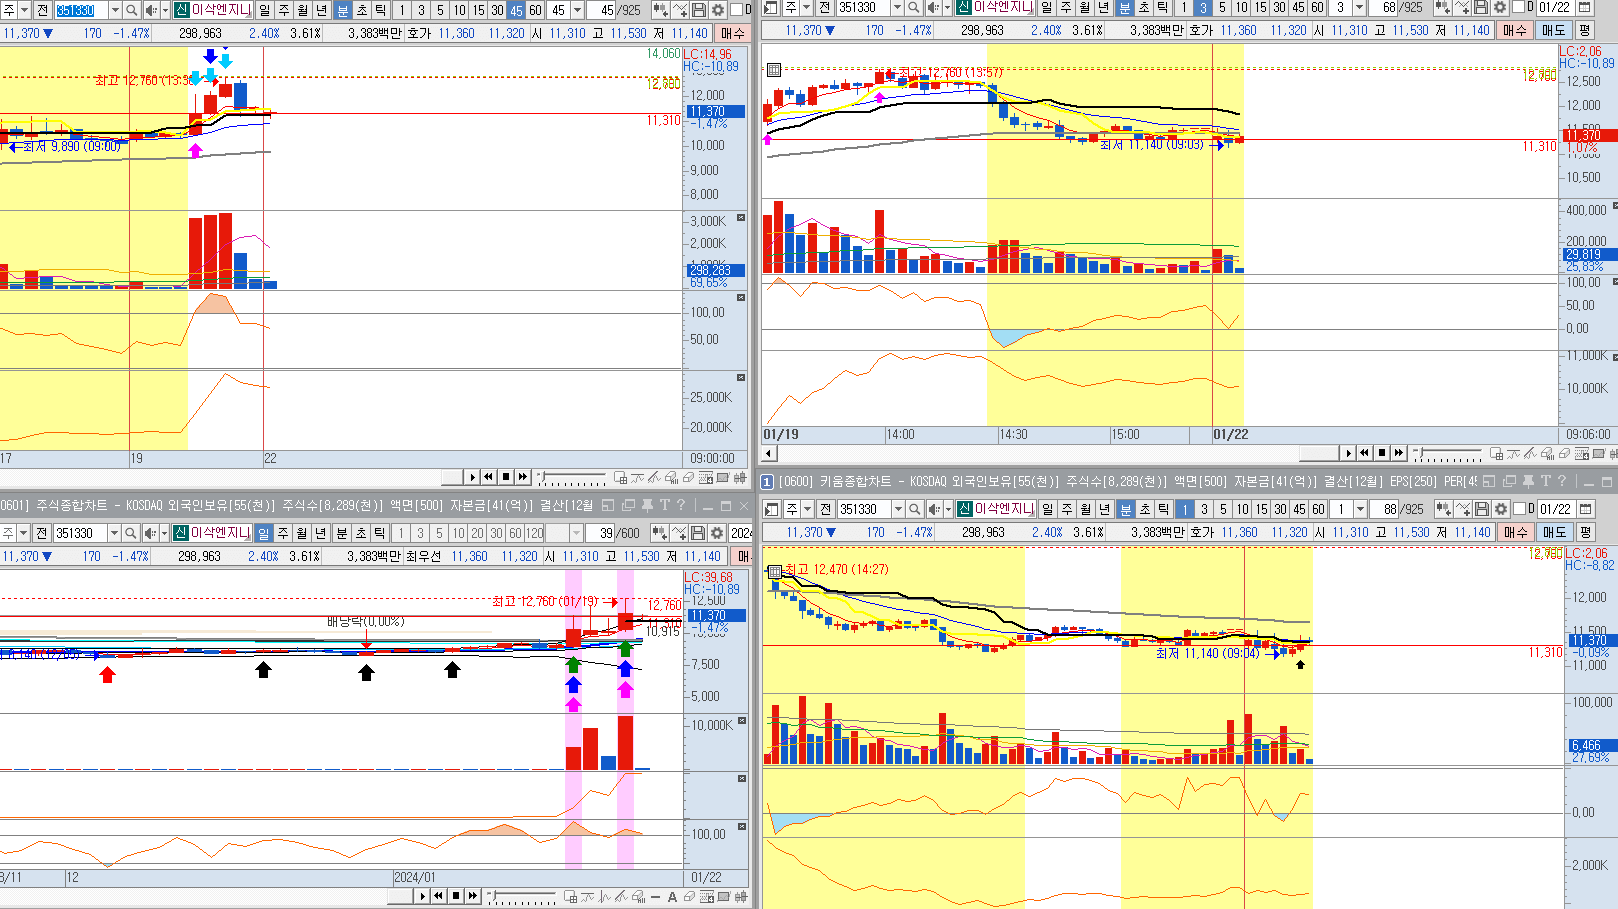Search stock in bottom-right chart toolbar
The height and width of the screenshot is (909, 1618).
(914, 509)
